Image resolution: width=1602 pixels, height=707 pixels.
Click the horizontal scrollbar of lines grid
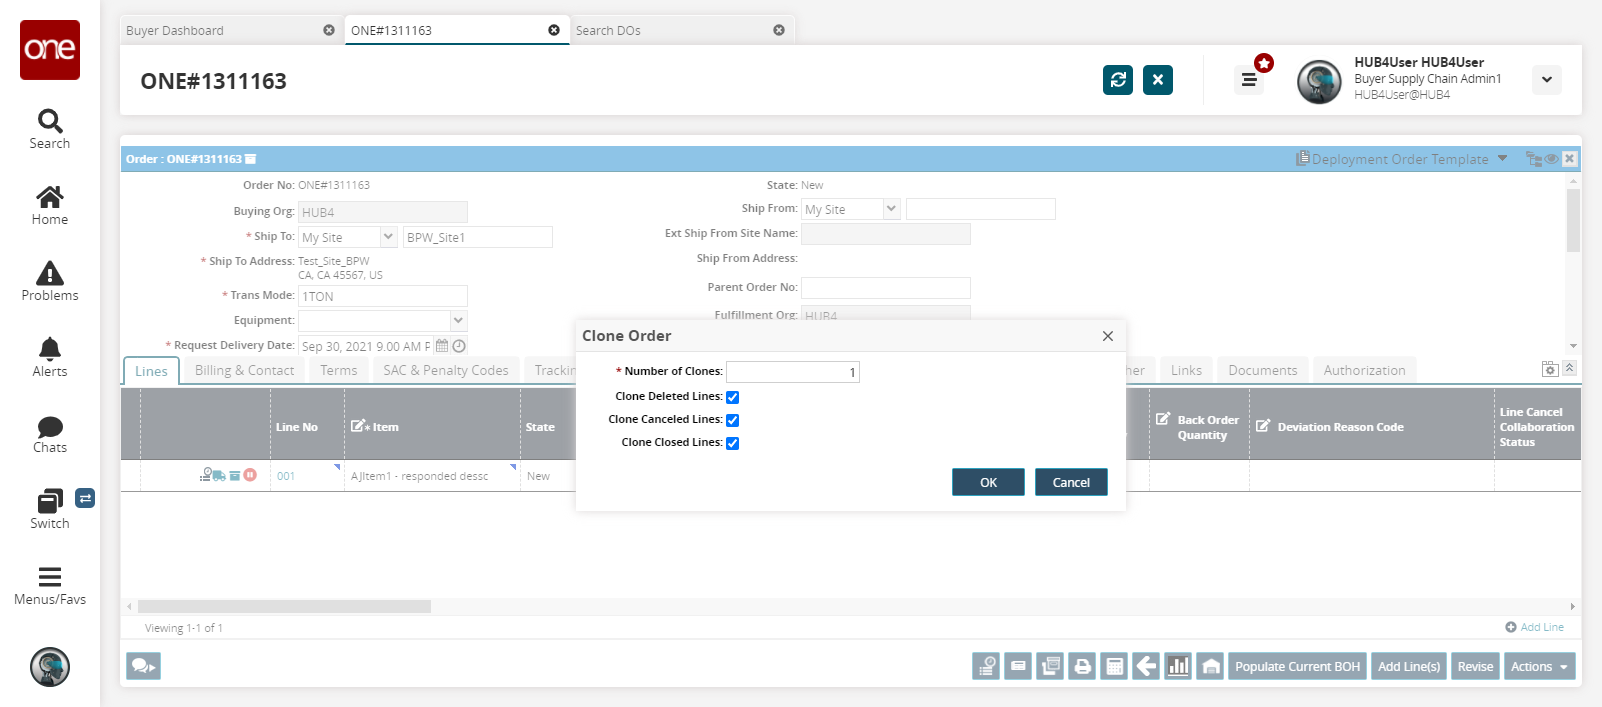pos(284,606)
